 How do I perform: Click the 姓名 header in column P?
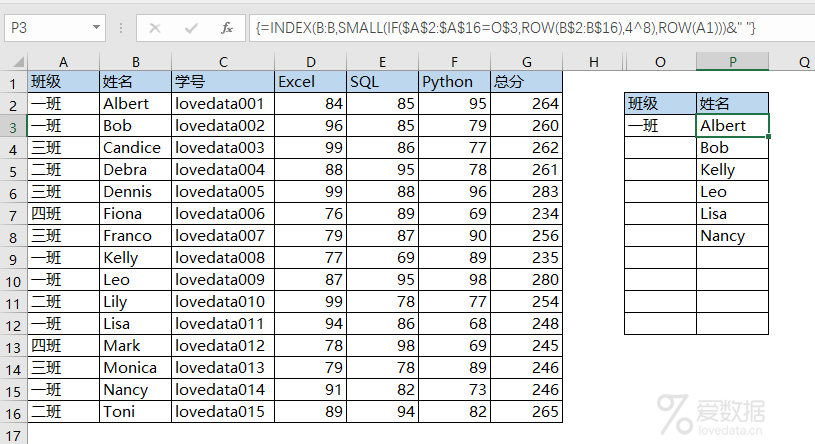(732, 103)
